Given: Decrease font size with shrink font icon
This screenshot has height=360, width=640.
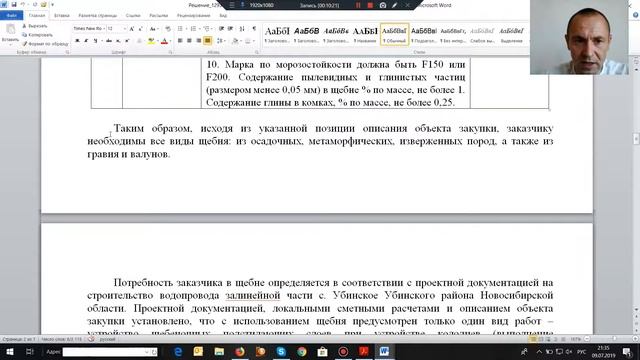Looking at the screenshot, I should (x=141, y=29).
